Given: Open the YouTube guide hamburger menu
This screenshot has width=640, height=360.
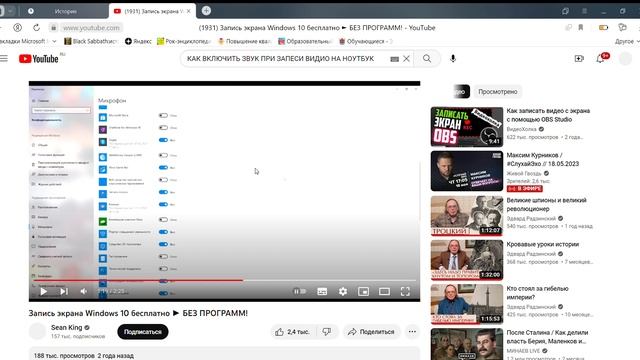Looking at the screenshot, I should (4, 59).
